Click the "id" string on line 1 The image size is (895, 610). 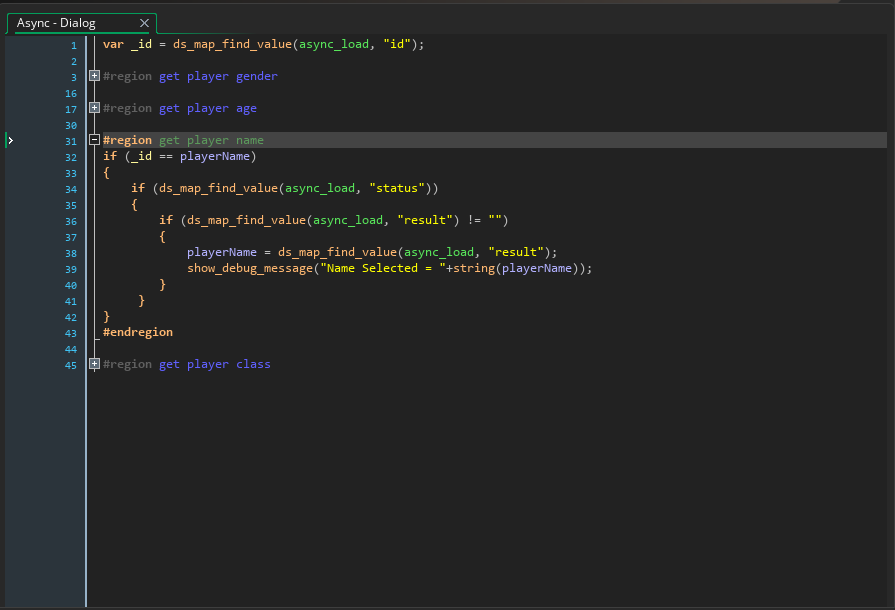pyautogui.click(x=397, y=44)
